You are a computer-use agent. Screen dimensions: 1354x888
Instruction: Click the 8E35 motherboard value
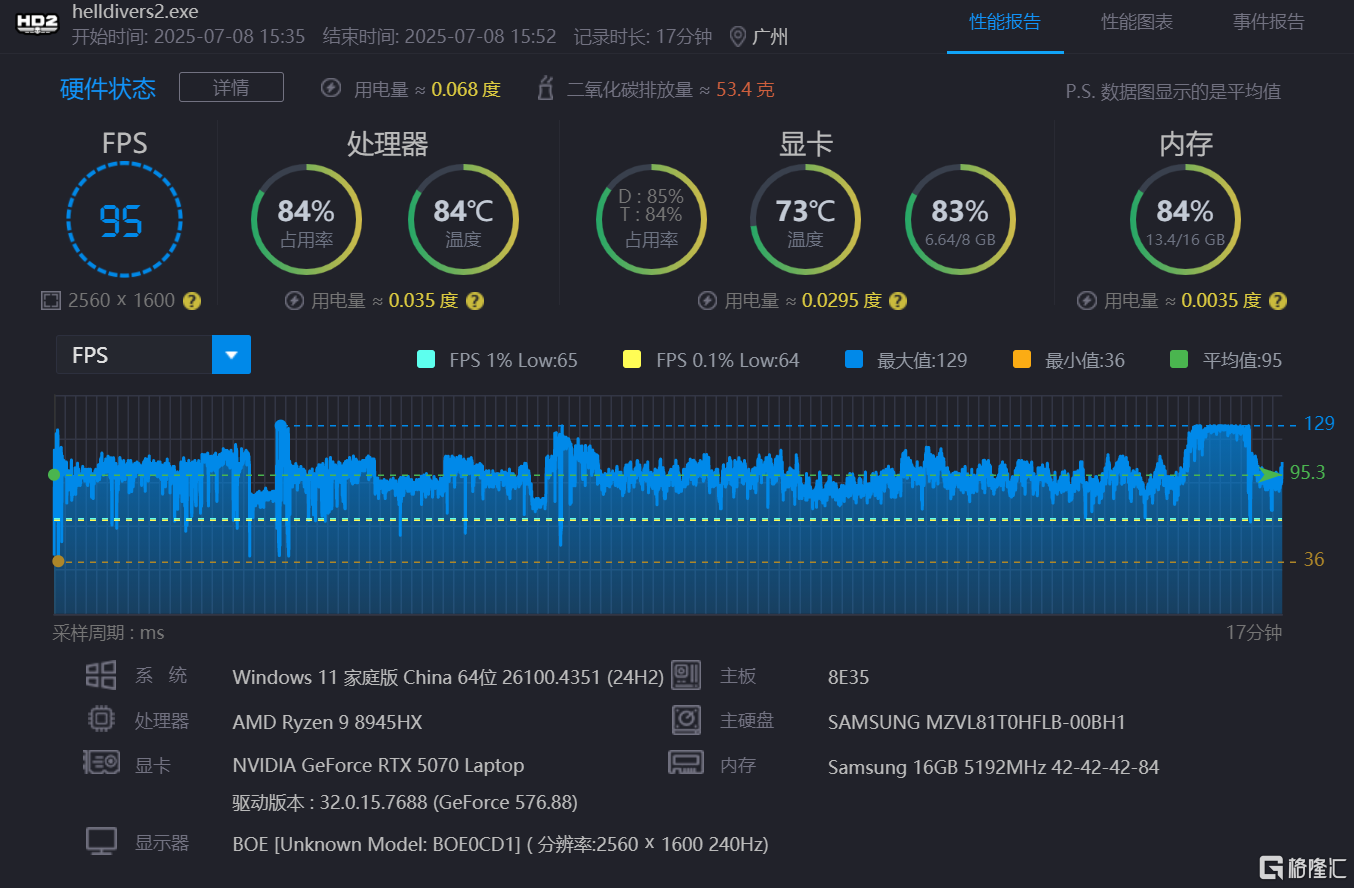pyautogui.click(x=848, y=677)
